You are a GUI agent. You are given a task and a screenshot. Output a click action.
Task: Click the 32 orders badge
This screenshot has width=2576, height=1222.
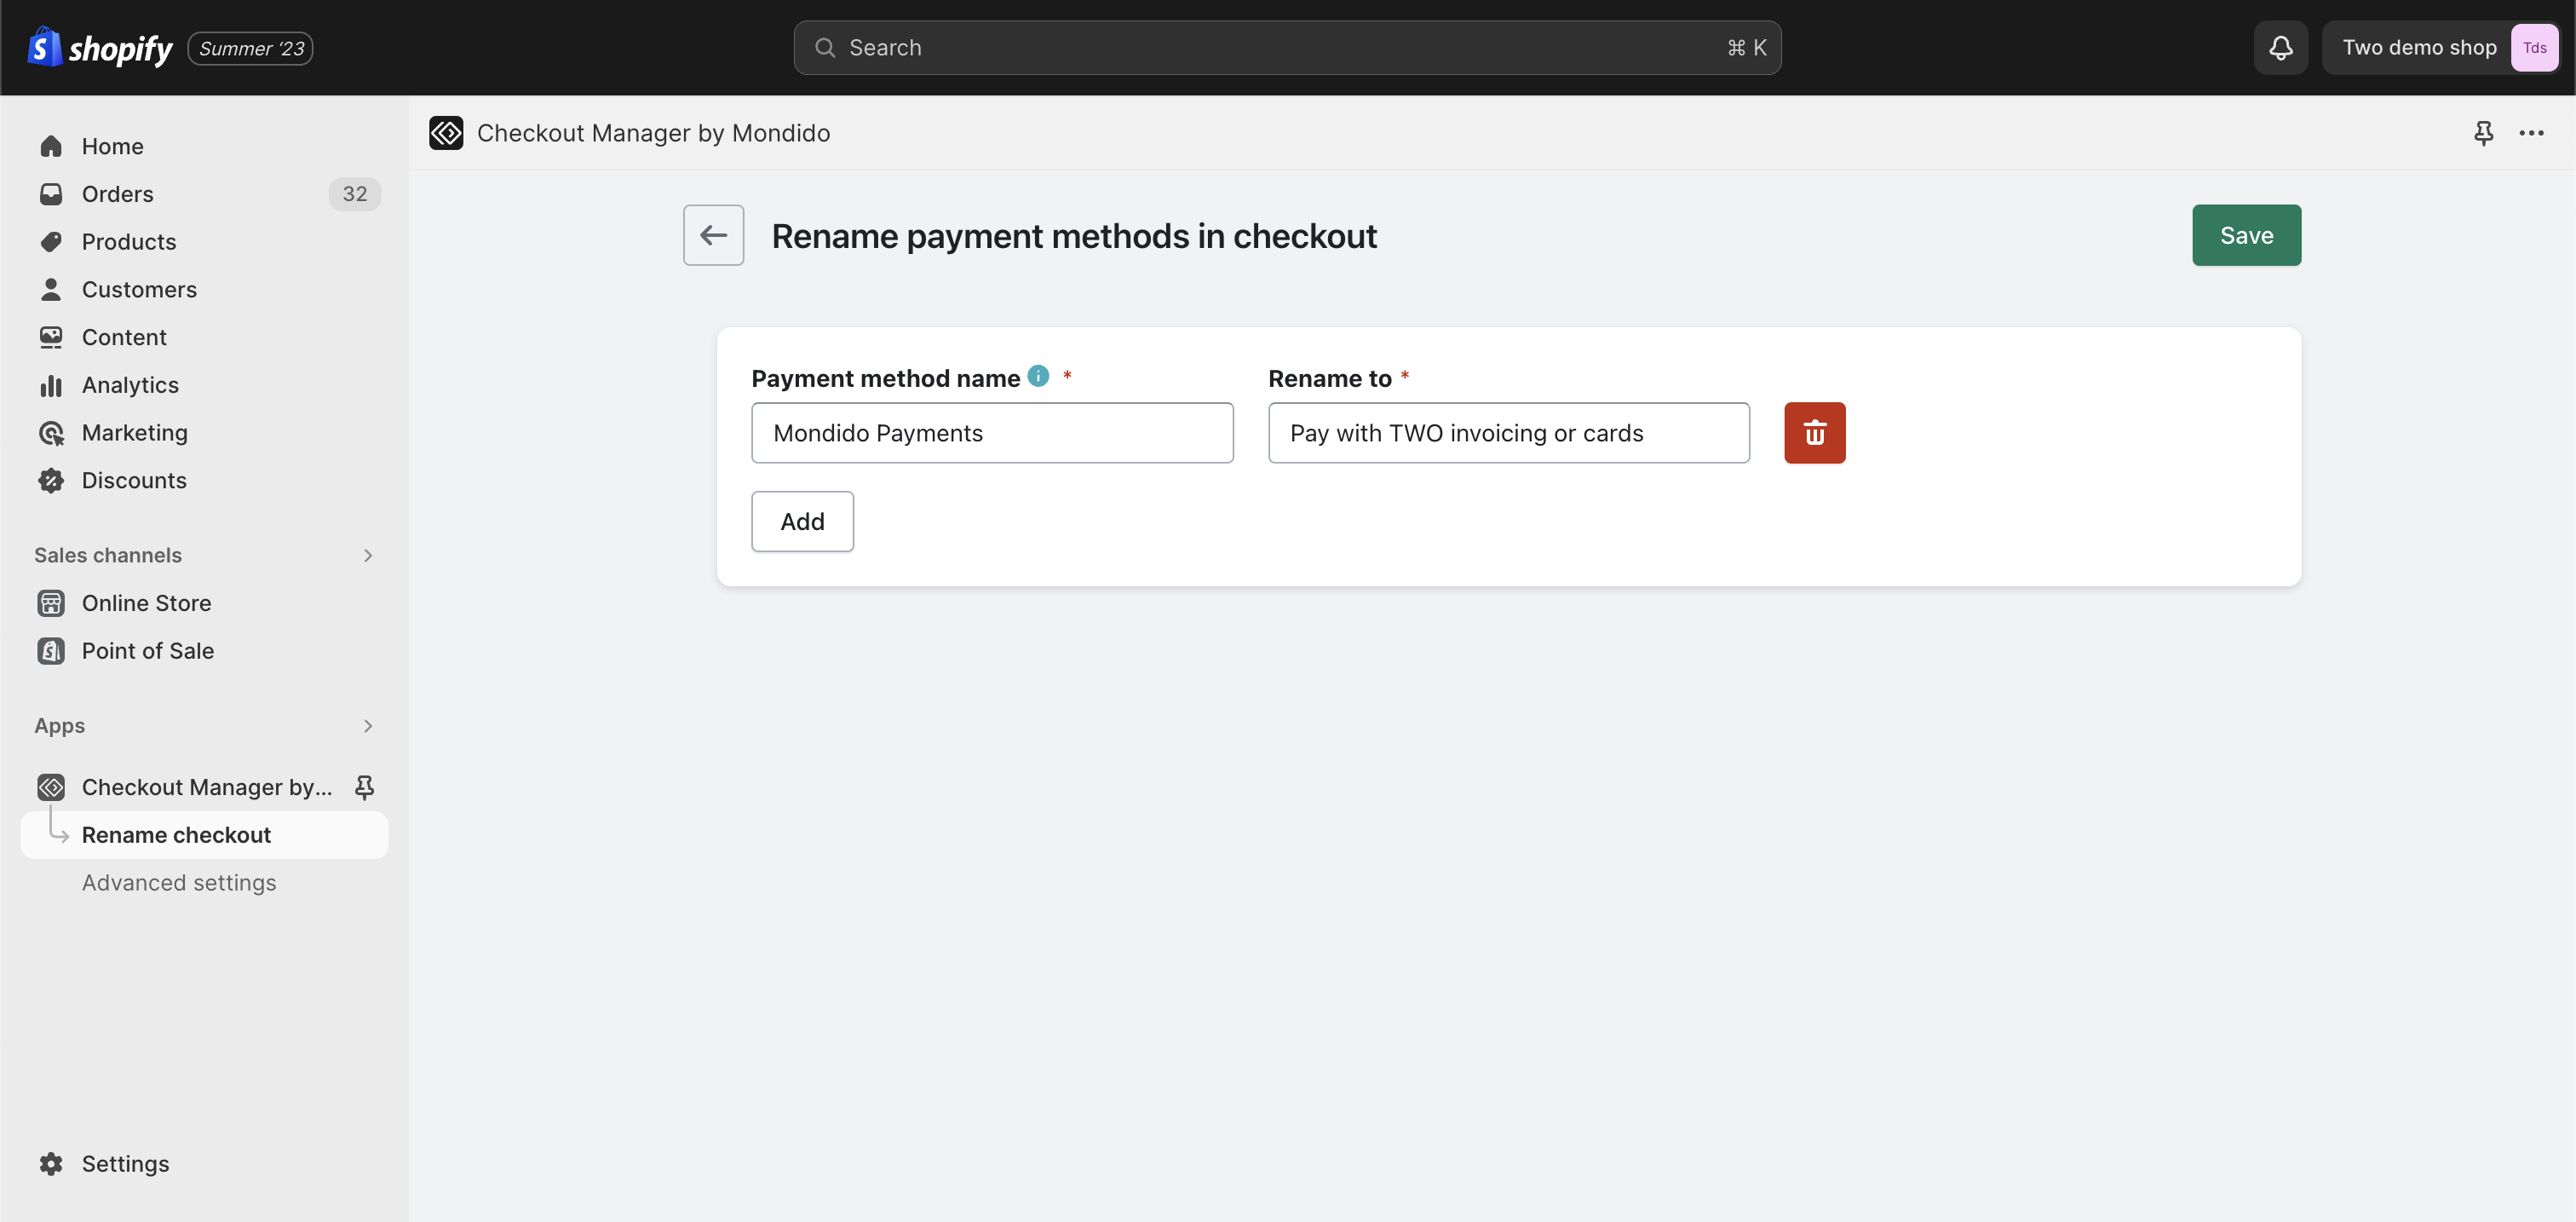354,194
